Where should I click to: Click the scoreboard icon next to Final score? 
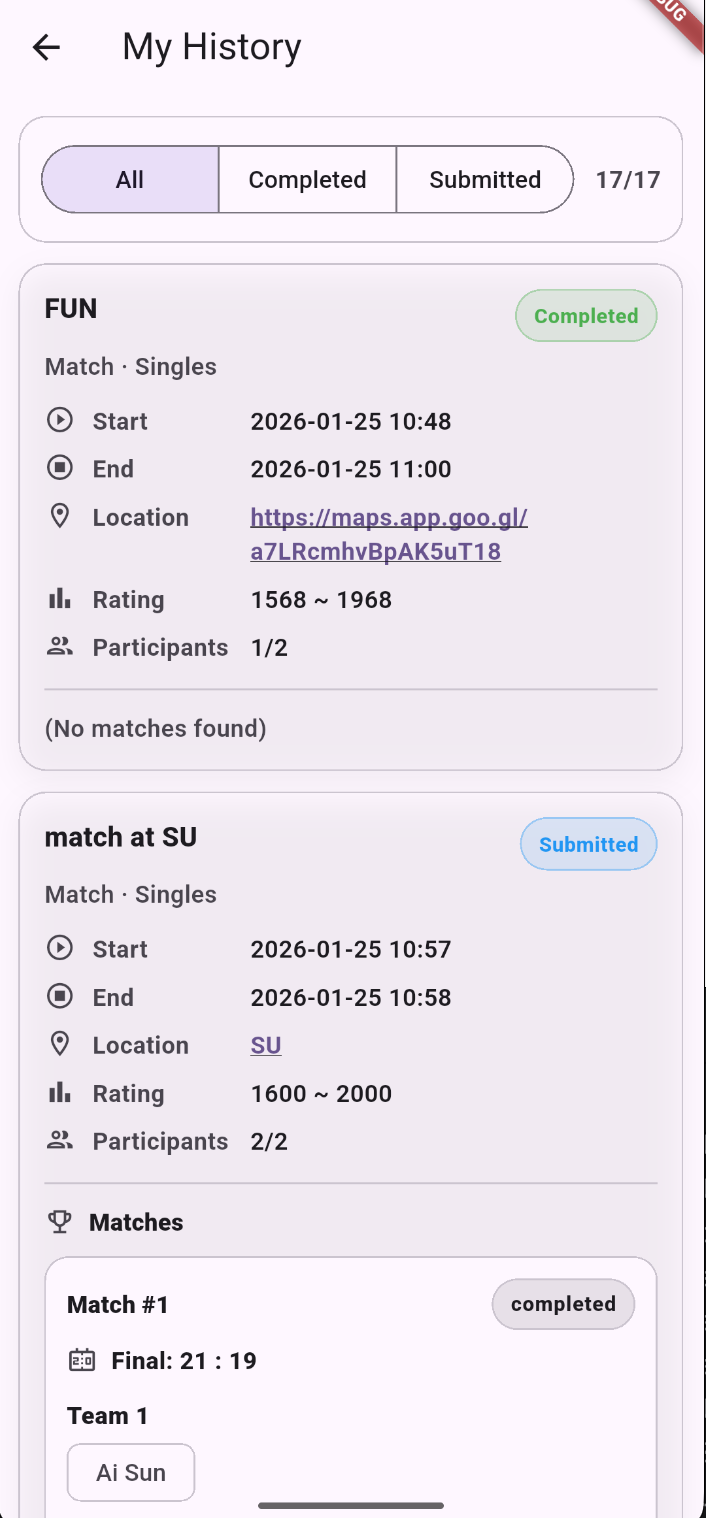click(x=82, y=1360)
